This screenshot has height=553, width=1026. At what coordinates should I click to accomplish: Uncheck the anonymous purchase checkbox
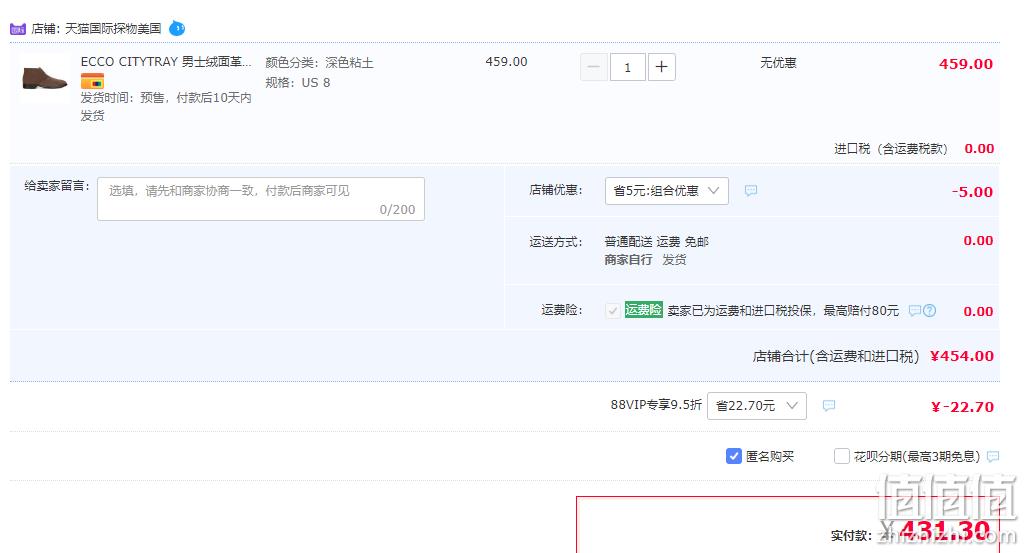(734, 456)
